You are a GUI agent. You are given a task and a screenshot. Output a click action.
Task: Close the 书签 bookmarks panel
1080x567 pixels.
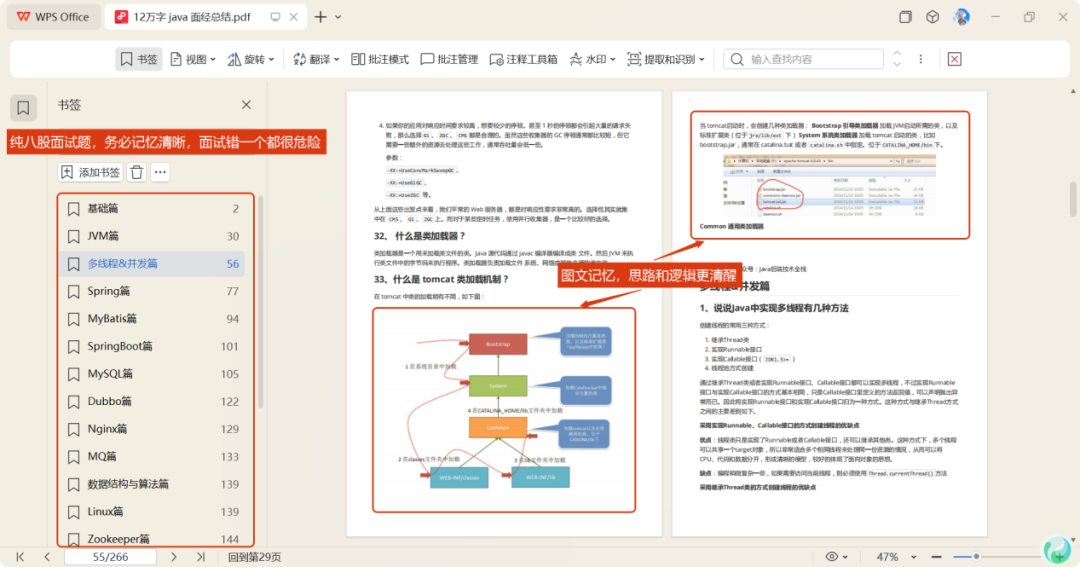click(x=247, y=105)
